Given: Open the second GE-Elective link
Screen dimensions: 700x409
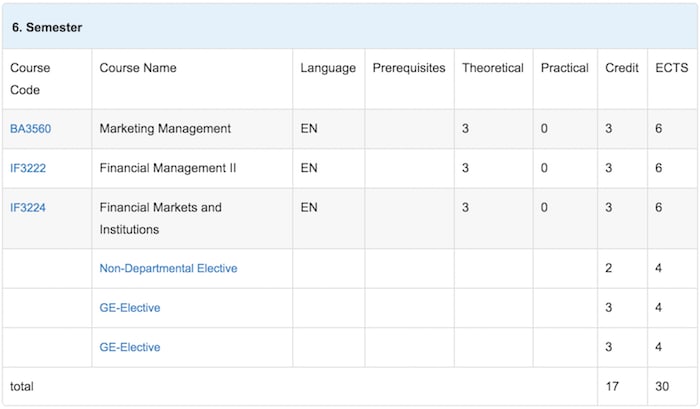Looking at the screenshot, I should 130,347.
